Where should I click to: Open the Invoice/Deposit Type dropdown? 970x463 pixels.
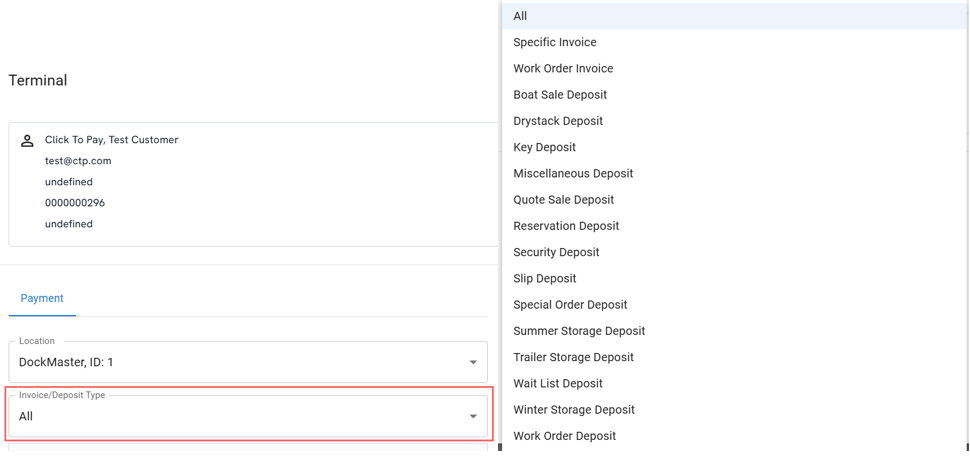coord(248,416)
